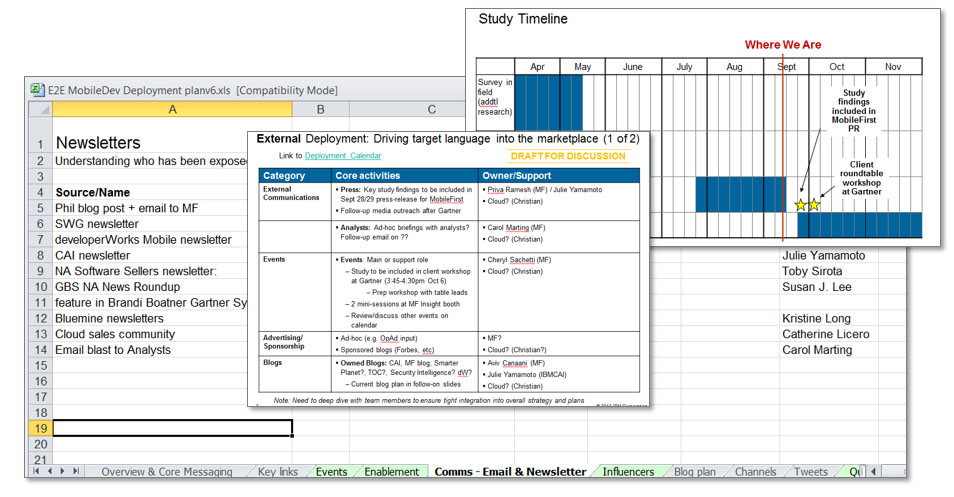Open the Deployment Calendar link

coord(342,156)
